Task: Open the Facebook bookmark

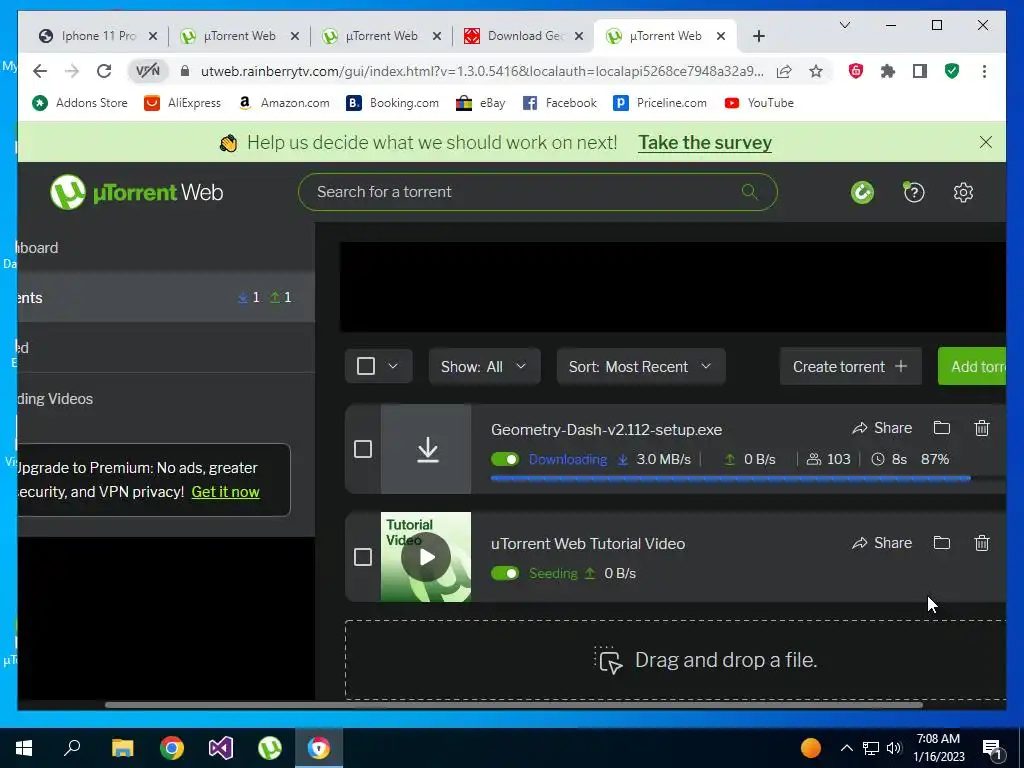Action: click(x=560, y=103)
